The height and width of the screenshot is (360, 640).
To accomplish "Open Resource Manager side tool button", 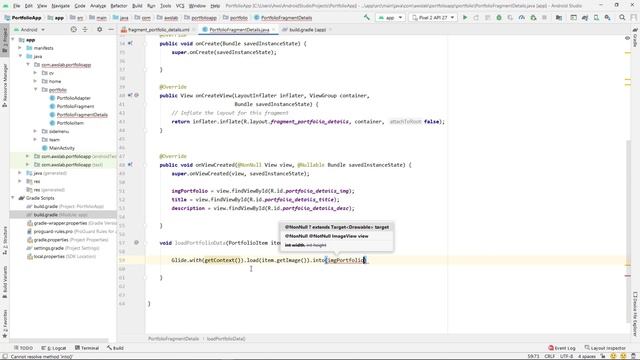I will [x=4, y=85].
